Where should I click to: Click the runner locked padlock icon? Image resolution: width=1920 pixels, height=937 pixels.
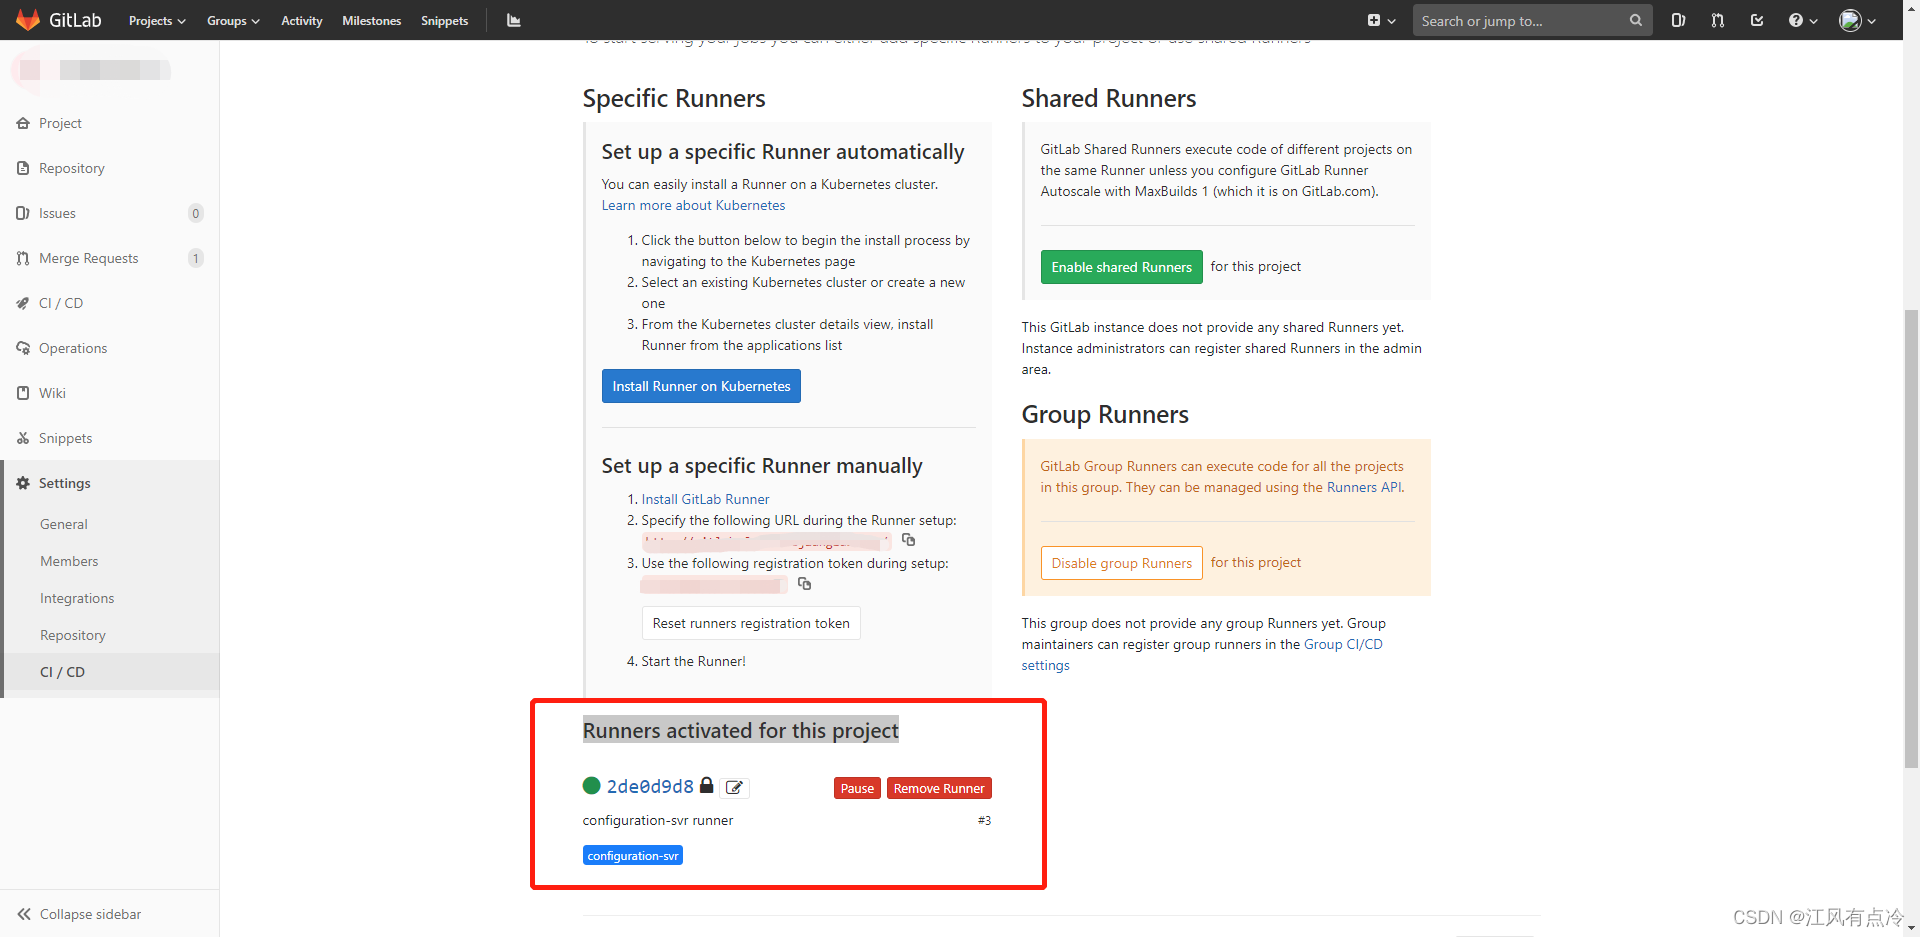tap(706, 786)
